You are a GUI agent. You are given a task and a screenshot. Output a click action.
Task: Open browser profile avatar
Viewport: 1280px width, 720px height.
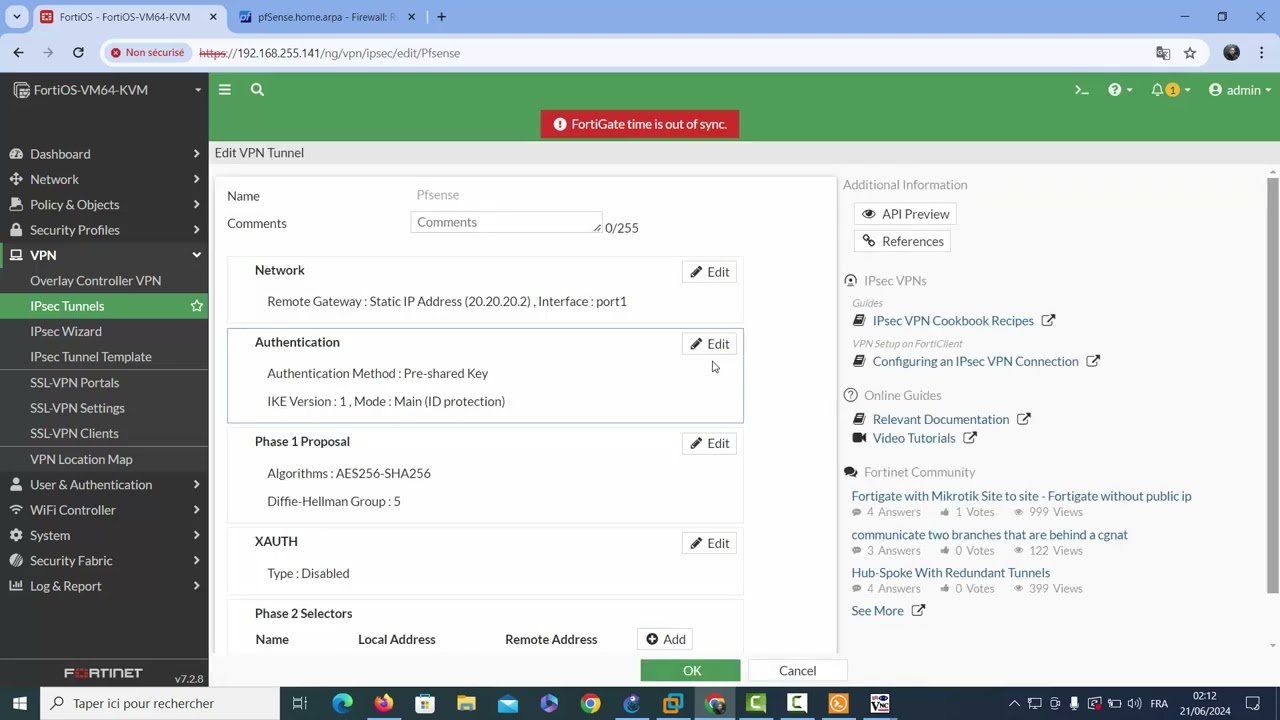(x=1231, y=53)
